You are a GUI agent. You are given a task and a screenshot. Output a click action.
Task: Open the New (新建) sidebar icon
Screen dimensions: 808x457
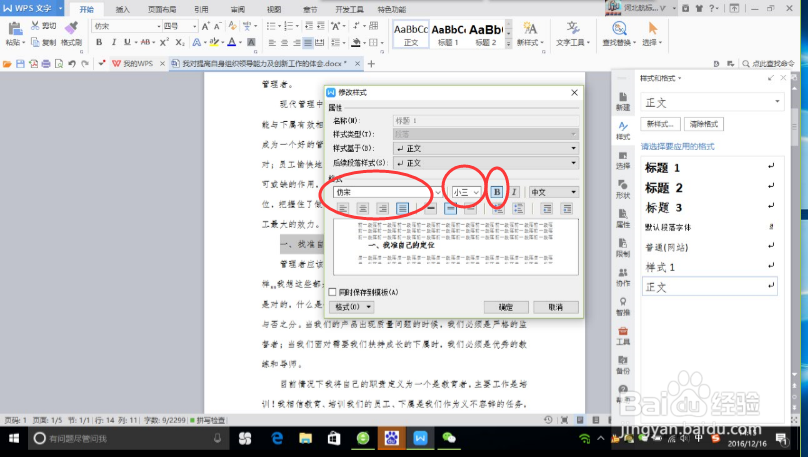pos(623,102)
